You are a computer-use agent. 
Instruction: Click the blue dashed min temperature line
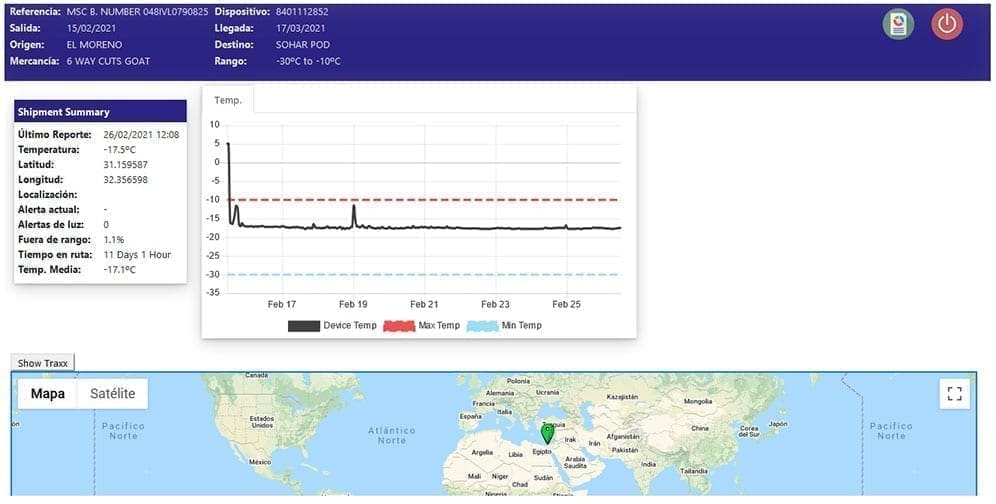tap(450, 274)
